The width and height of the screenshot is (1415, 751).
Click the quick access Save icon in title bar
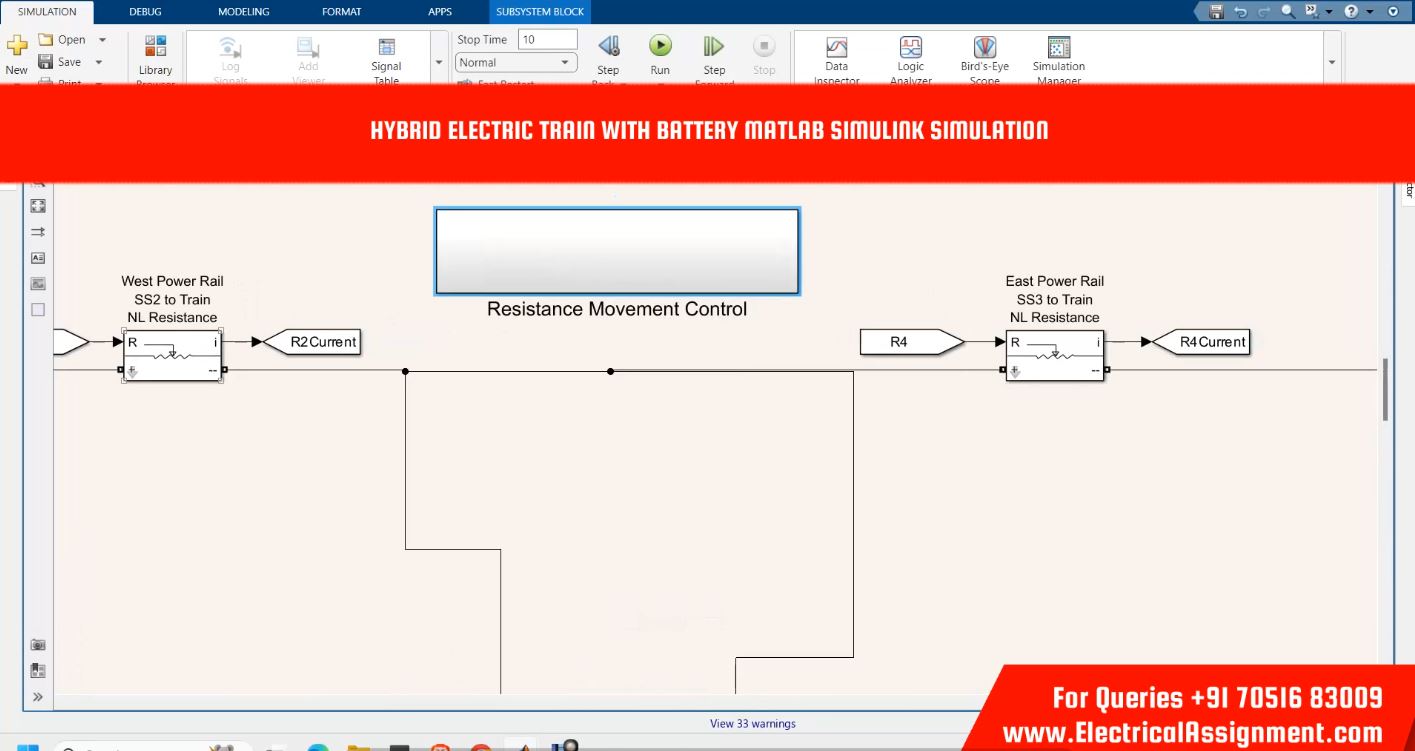pos(1216,11)
